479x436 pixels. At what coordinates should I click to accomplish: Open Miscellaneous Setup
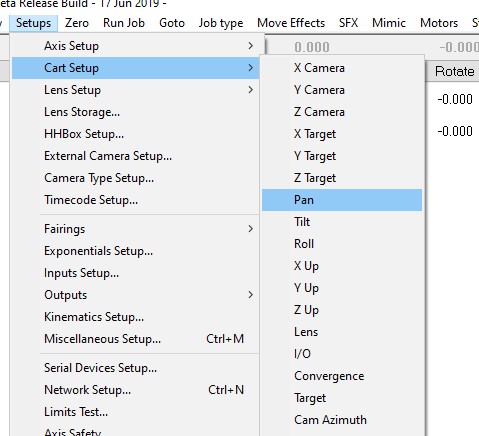[135, 339]
